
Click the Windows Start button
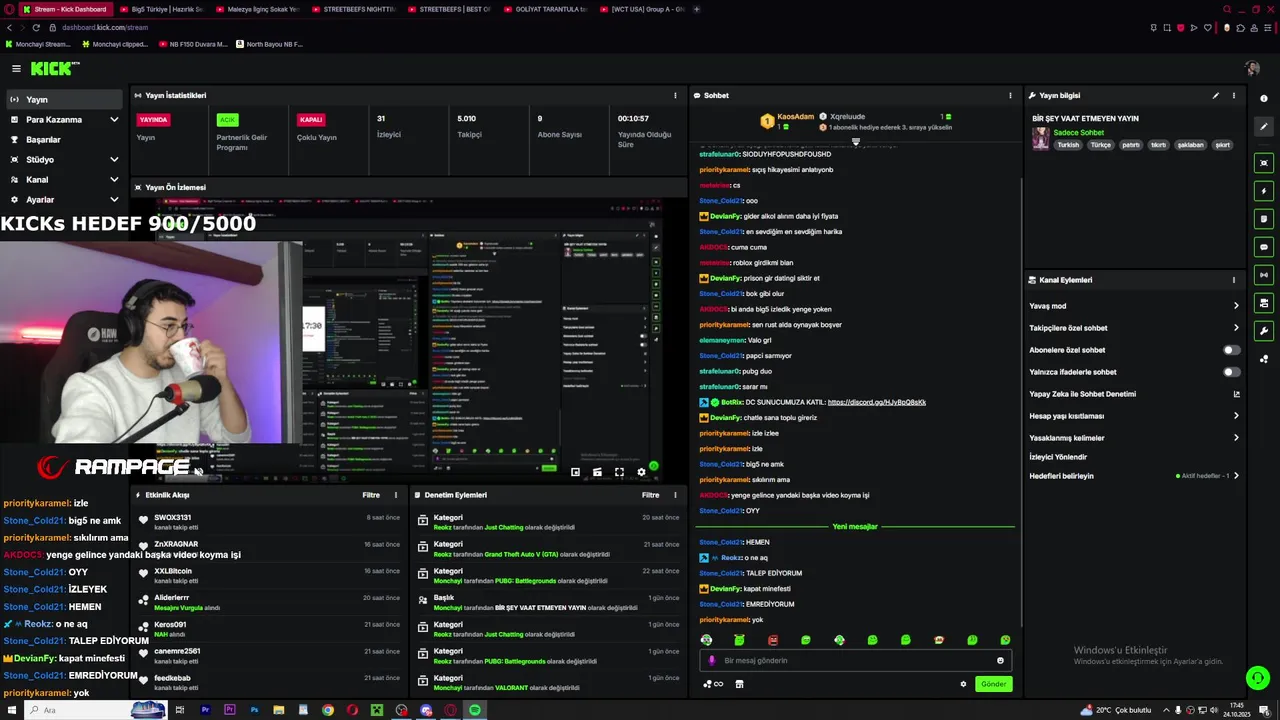[x=10, y=710]
